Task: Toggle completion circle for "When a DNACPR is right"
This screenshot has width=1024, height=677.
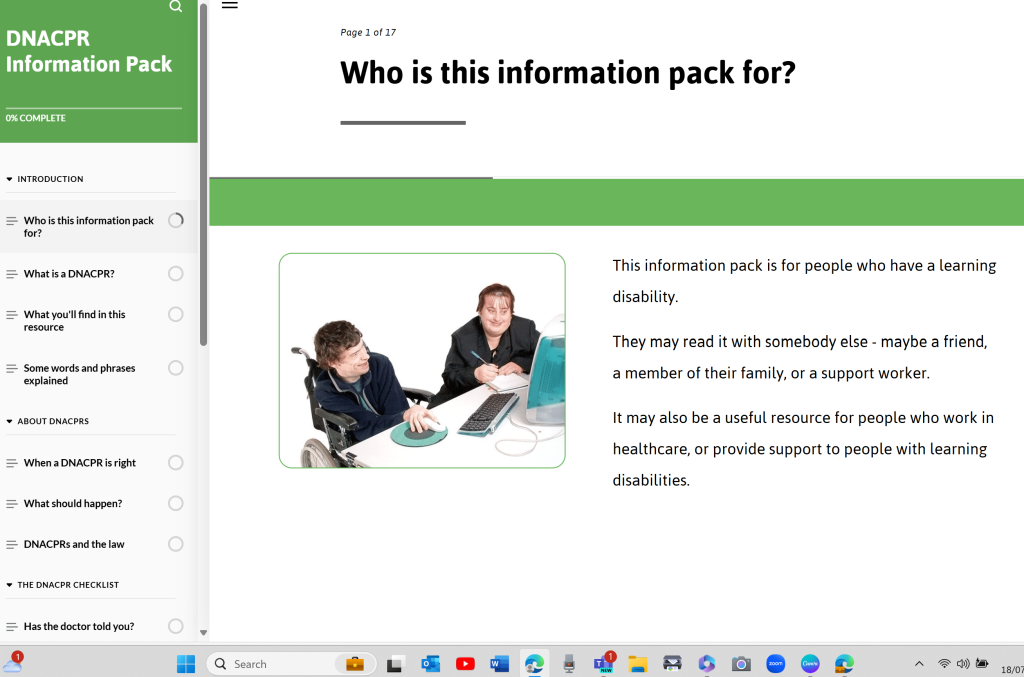Action: (x=176, y=462)
